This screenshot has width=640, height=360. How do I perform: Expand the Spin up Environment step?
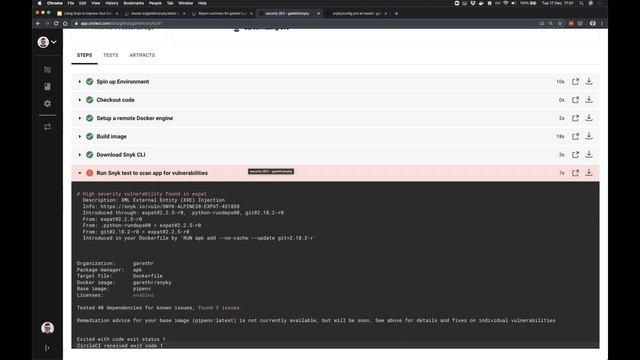(x=80, y=82)
